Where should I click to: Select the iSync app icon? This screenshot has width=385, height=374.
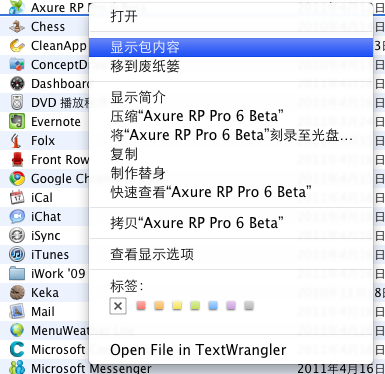coord(17,236)
